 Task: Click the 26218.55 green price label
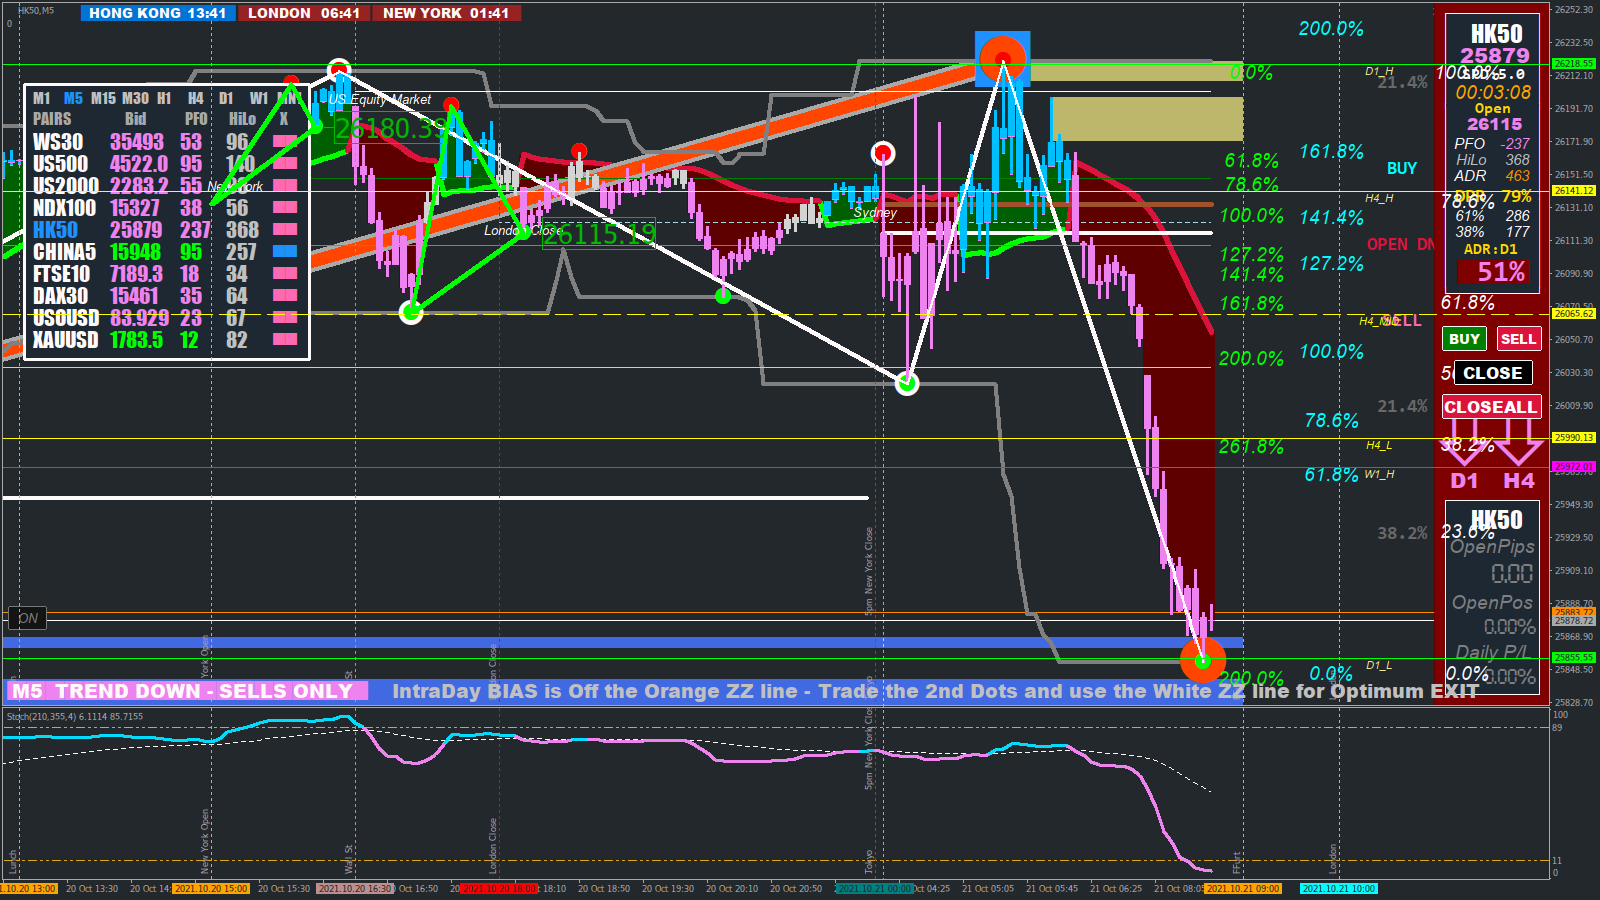click(1574, 64)
